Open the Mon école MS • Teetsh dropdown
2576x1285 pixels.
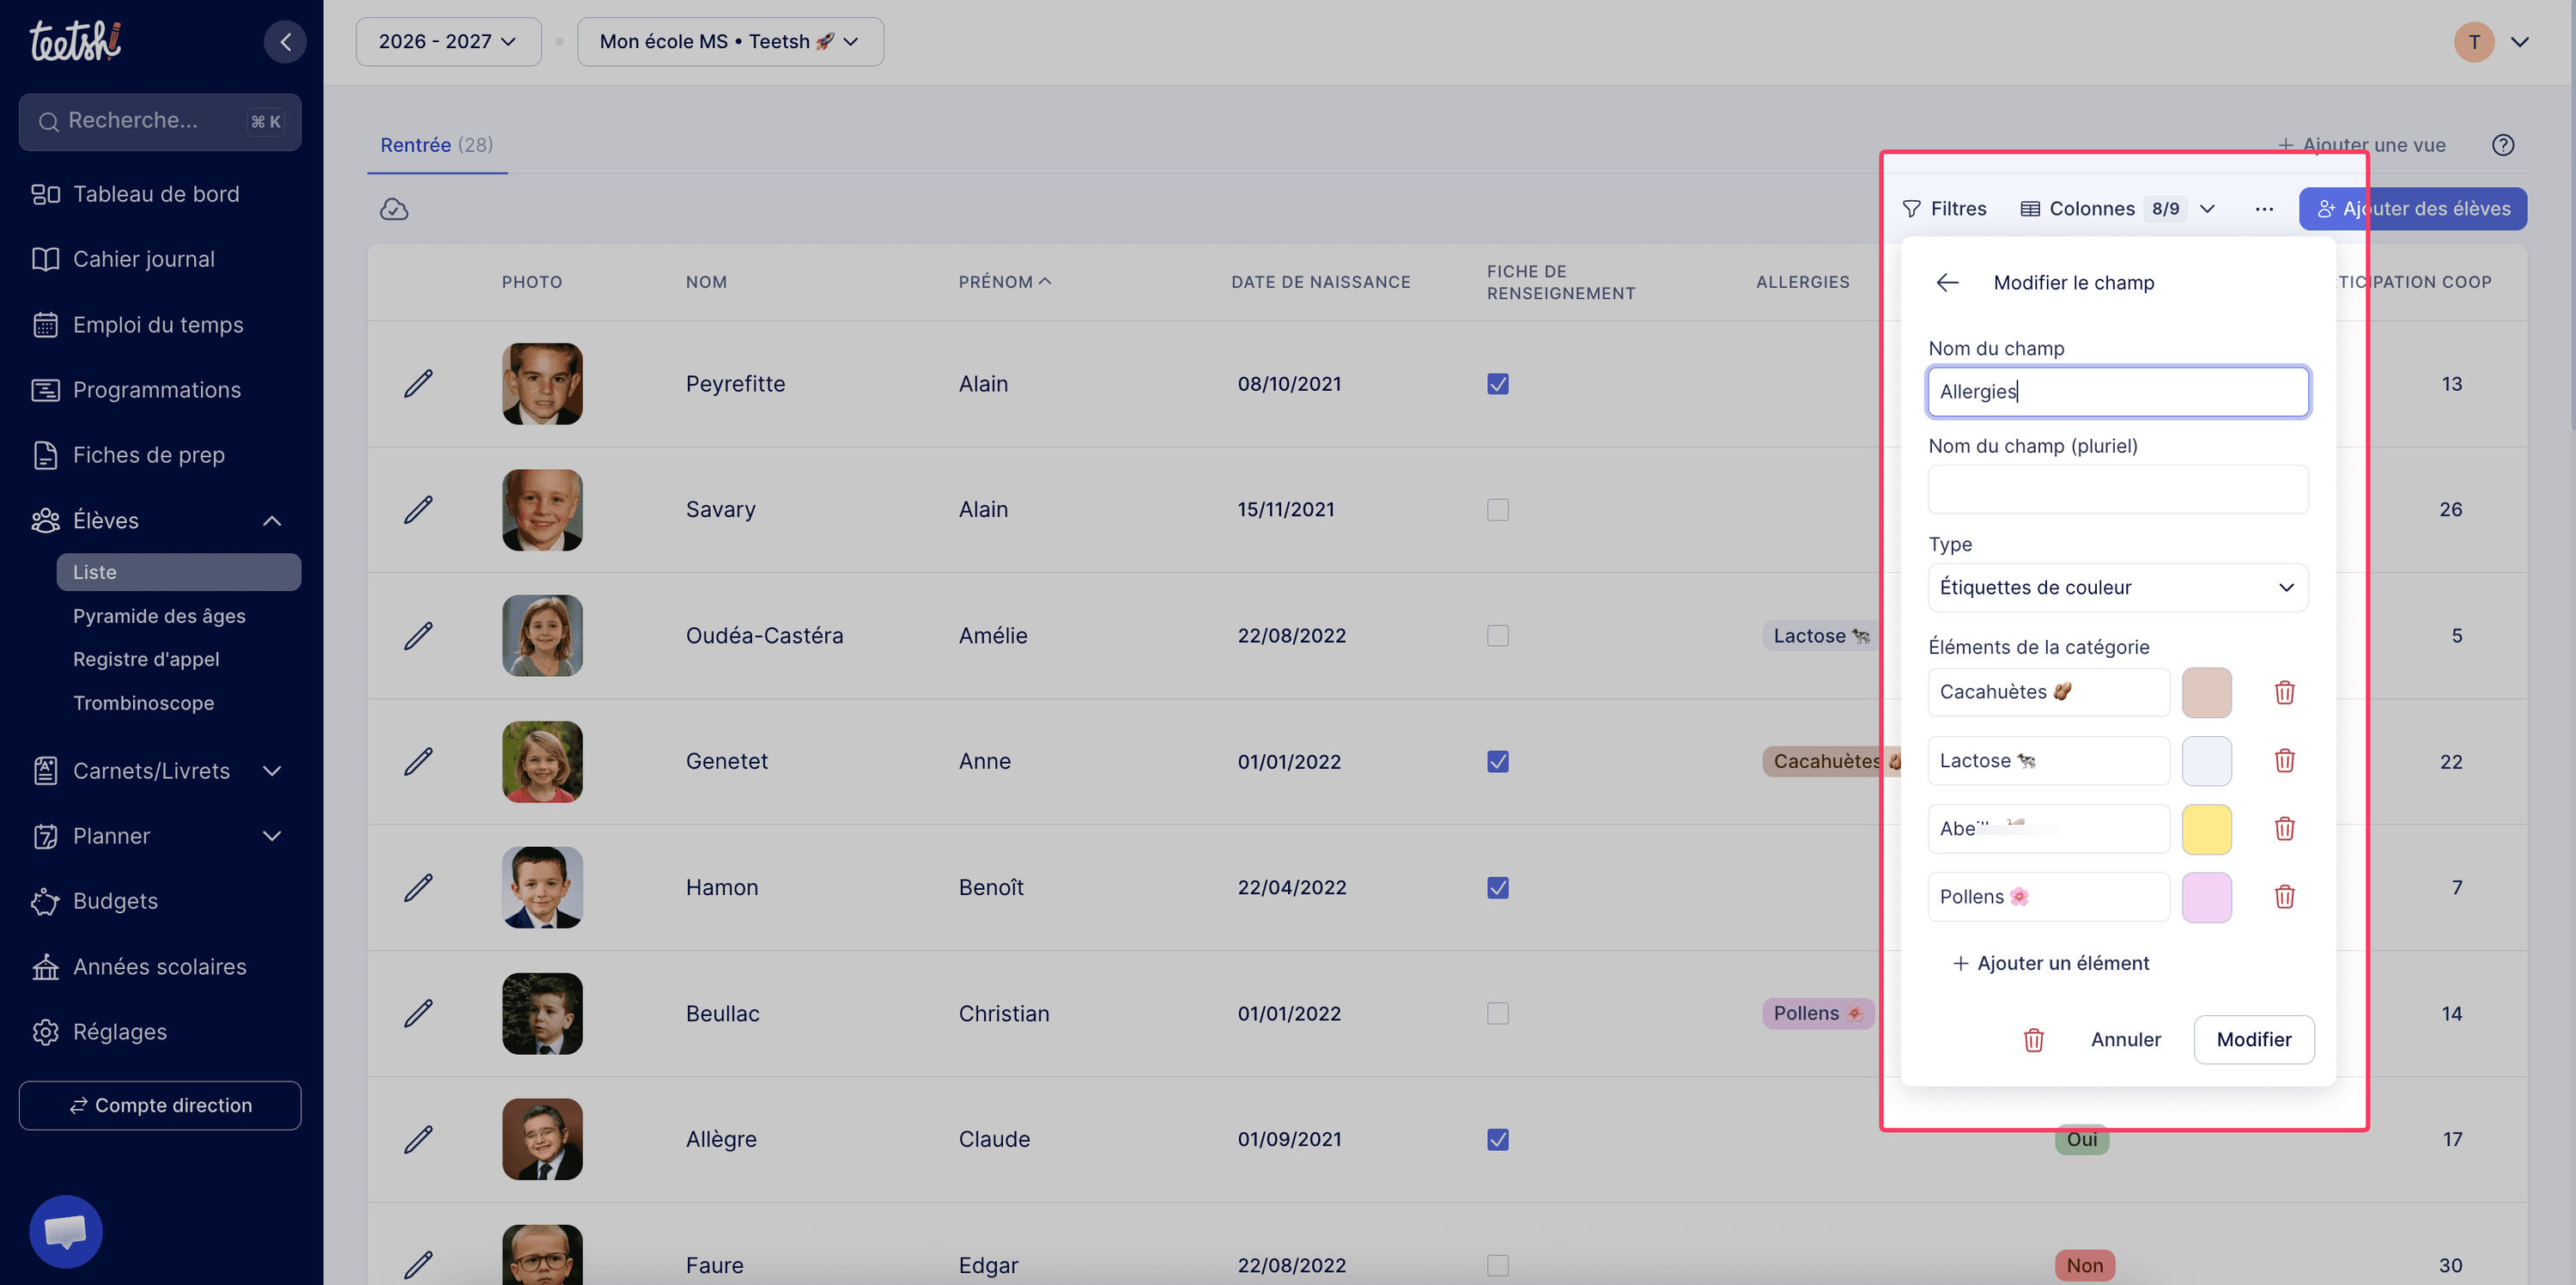pyautogui.click(x=730, y=42)
